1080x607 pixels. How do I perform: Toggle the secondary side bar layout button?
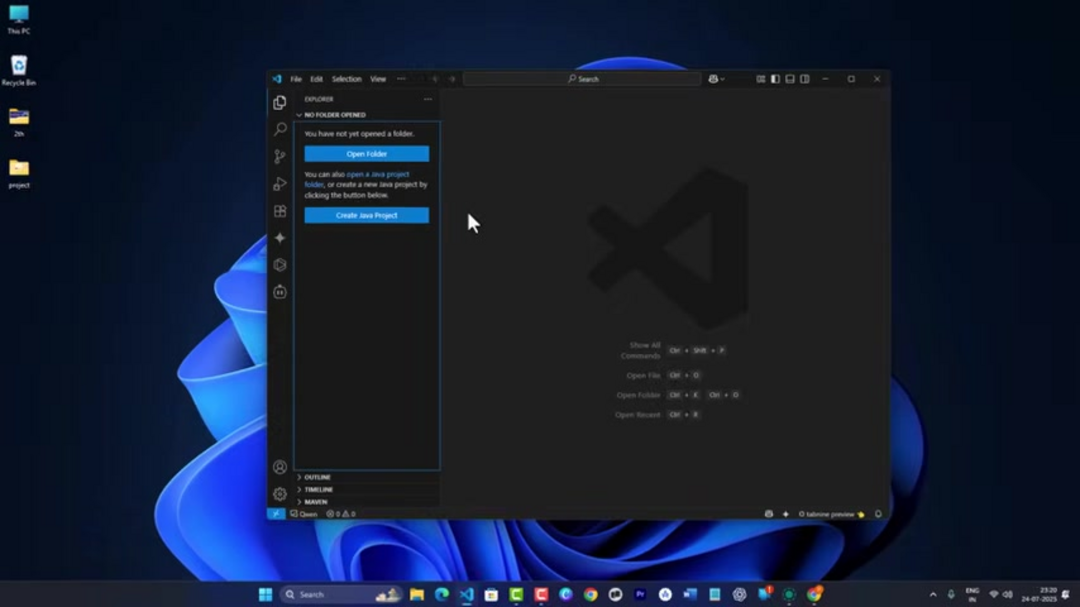tap(804, 79)
